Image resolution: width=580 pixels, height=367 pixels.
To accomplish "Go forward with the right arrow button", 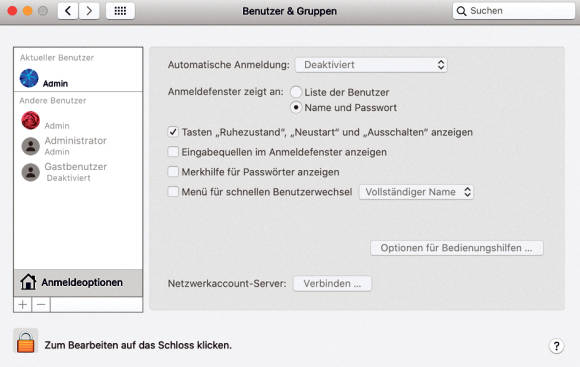I will (89, 11).
